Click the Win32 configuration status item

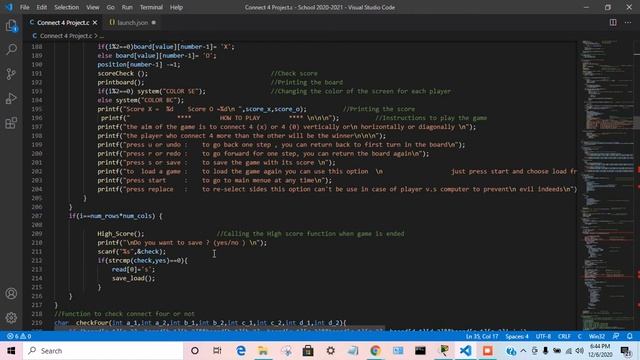597,336
